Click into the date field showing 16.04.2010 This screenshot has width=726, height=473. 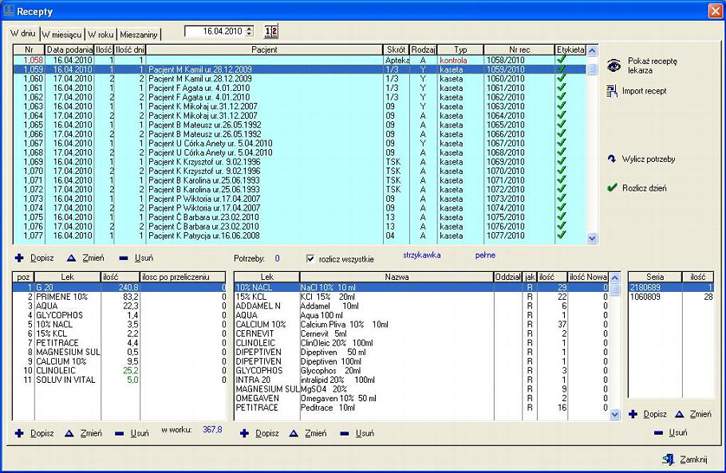pyautogui.click(x=212, y=33)
